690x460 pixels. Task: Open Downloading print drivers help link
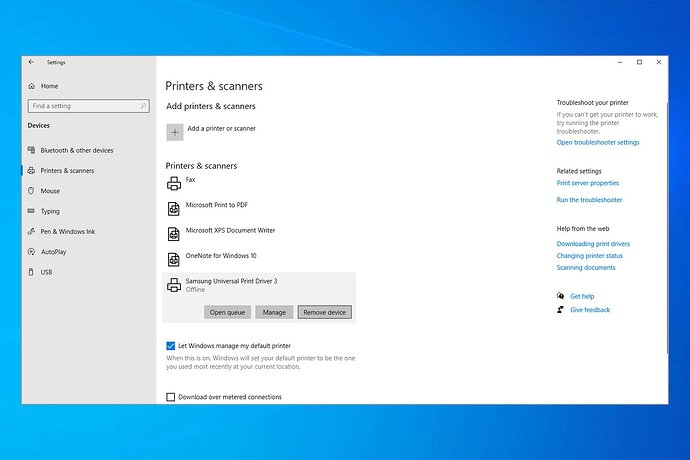coord(593,243)
